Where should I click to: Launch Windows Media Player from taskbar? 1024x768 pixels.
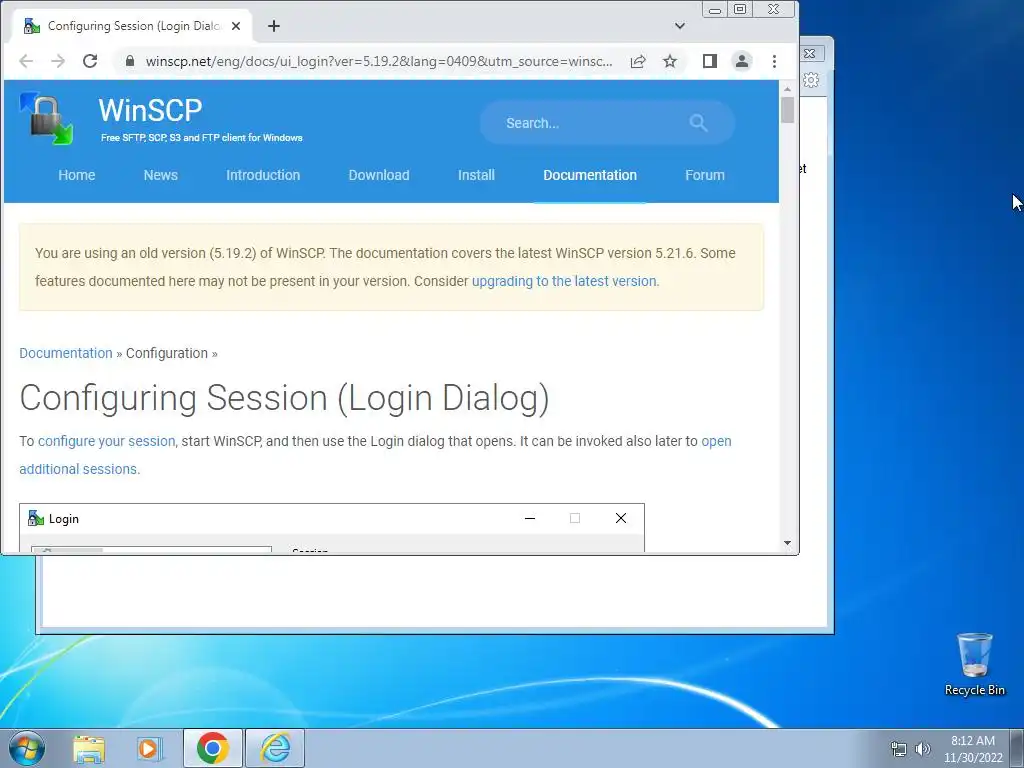pos(150,748)
